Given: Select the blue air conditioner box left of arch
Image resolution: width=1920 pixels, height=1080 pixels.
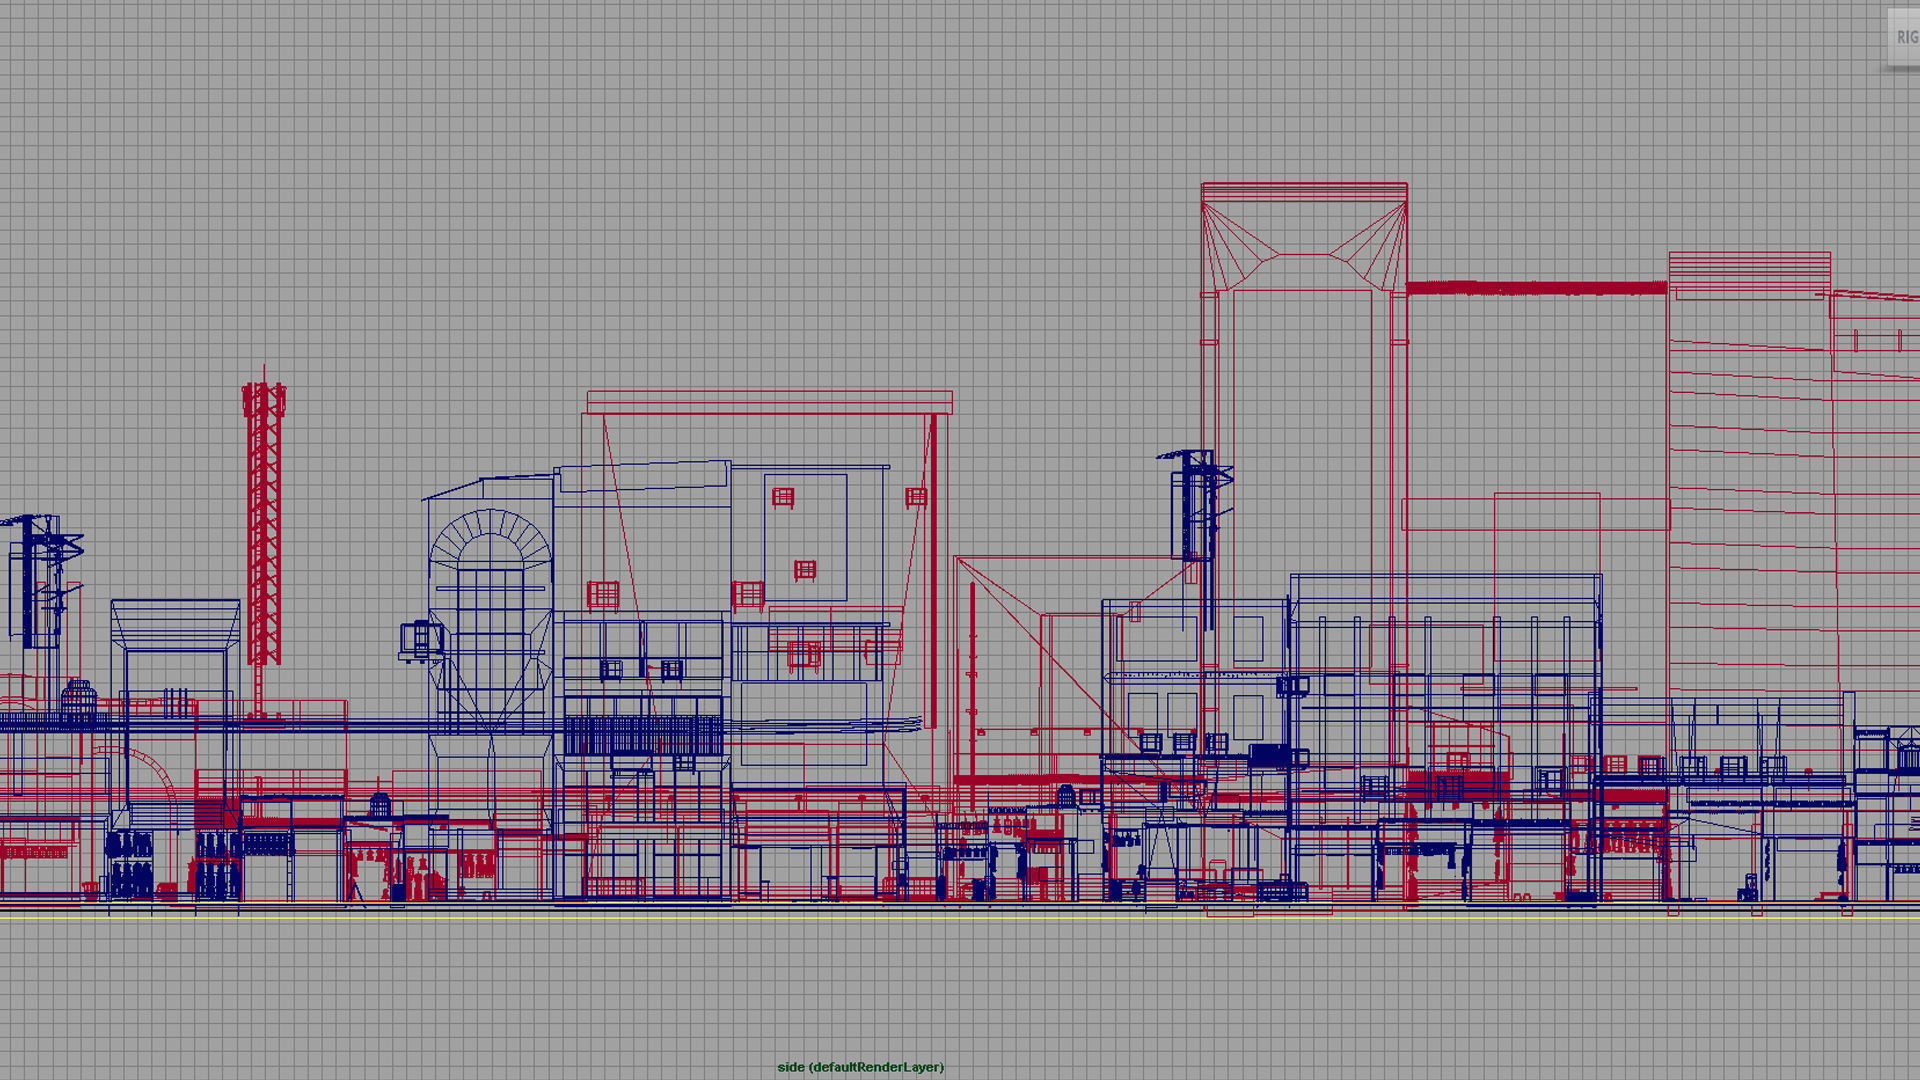Looking at the screenshot, I should pyautogui.click(x=420, y=640).
